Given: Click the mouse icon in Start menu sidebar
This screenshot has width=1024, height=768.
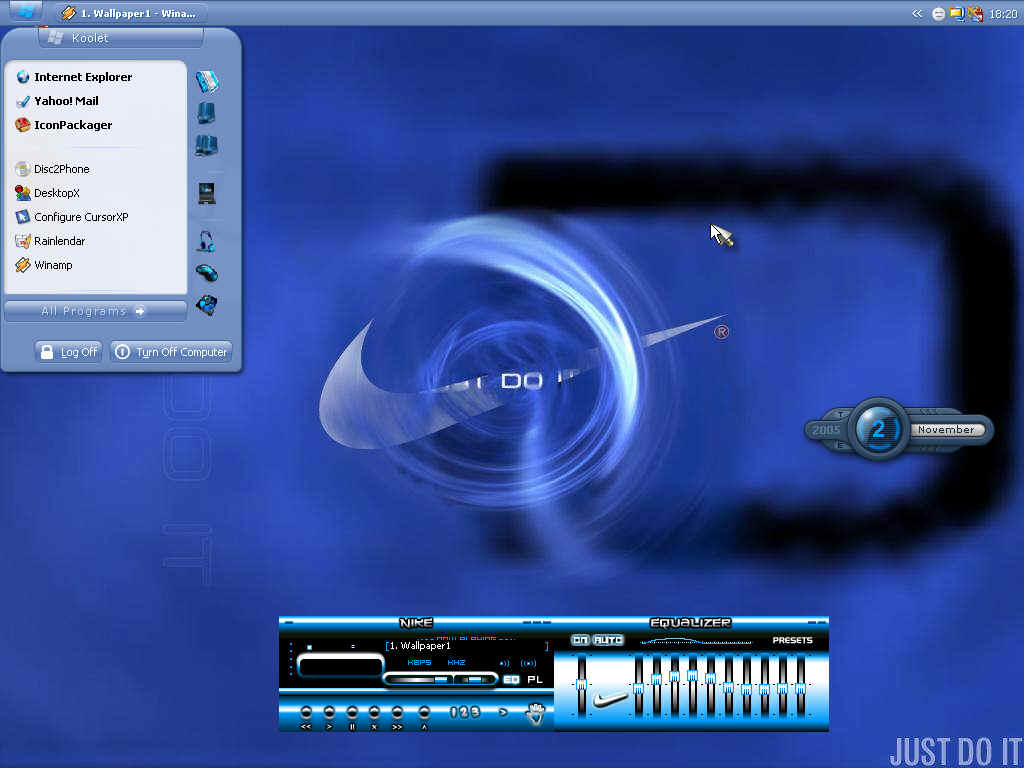Looking at the screenshot, I should point(207,272).
